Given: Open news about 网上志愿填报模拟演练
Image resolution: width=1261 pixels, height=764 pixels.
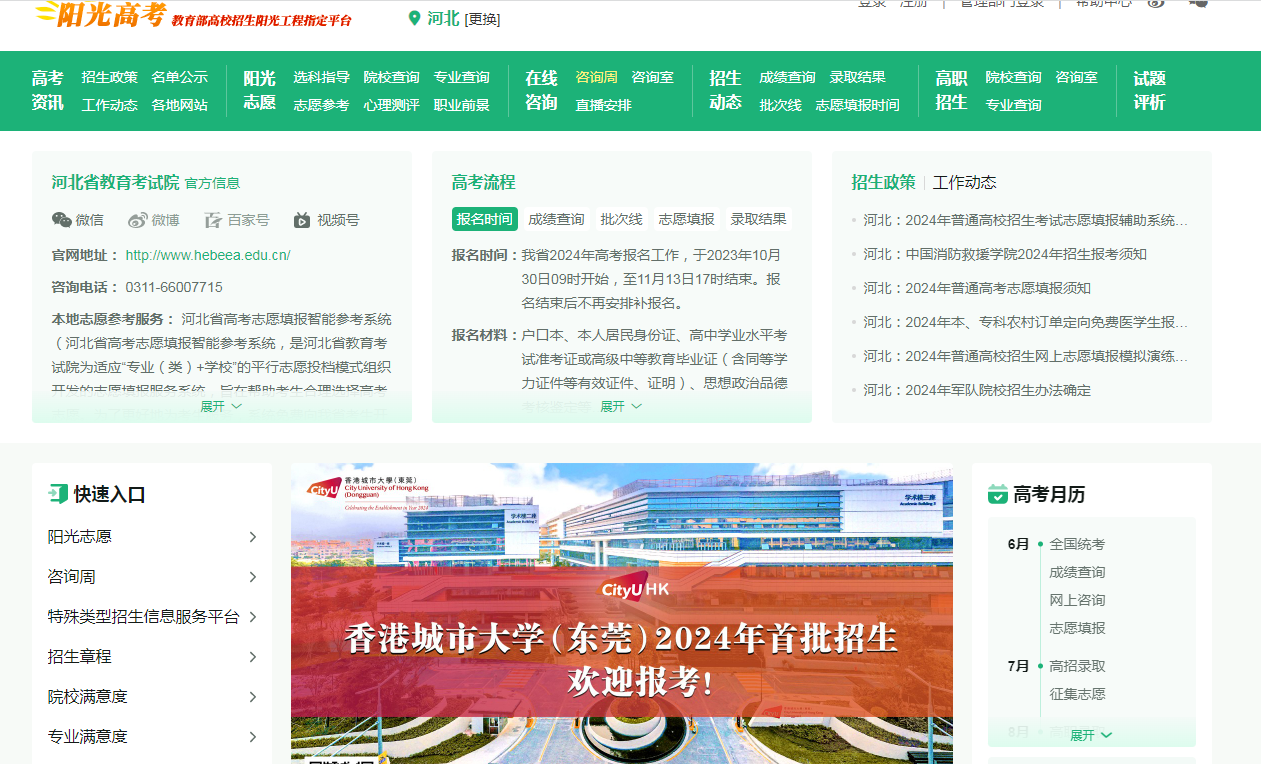Looking at the screenshot, I should tap(1026, 356).
